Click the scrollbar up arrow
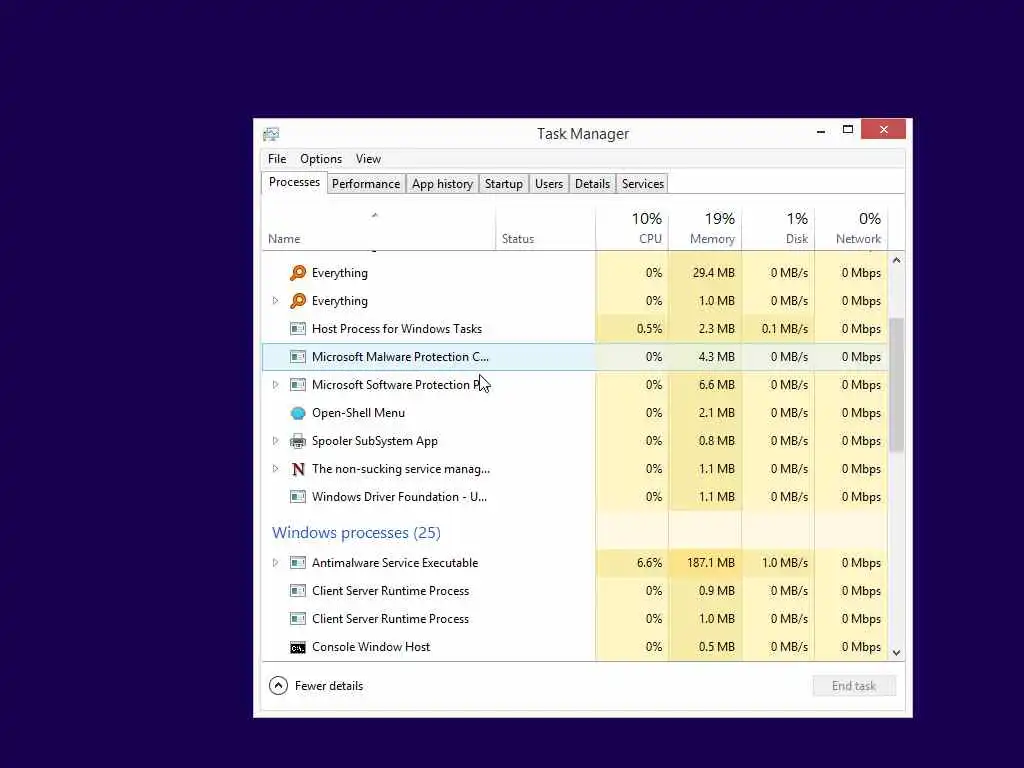 coord(897,260)
